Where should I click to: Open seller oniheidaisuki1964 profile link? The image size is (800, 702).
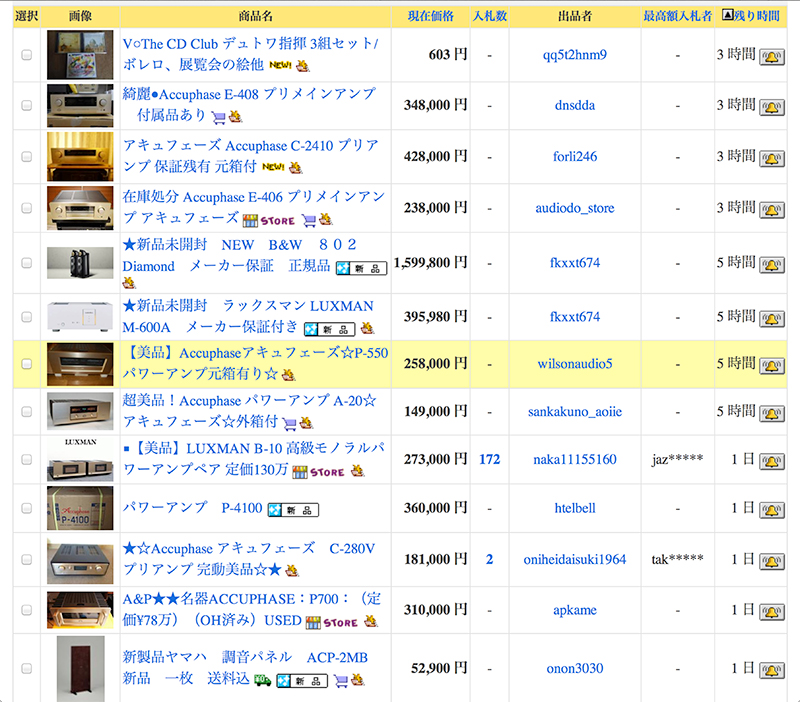coord(575,560)
